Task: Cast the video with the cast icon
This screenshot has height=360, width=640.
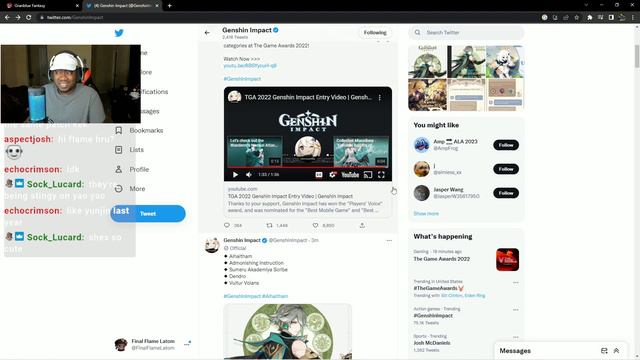Action: click(x=368, y=175)
